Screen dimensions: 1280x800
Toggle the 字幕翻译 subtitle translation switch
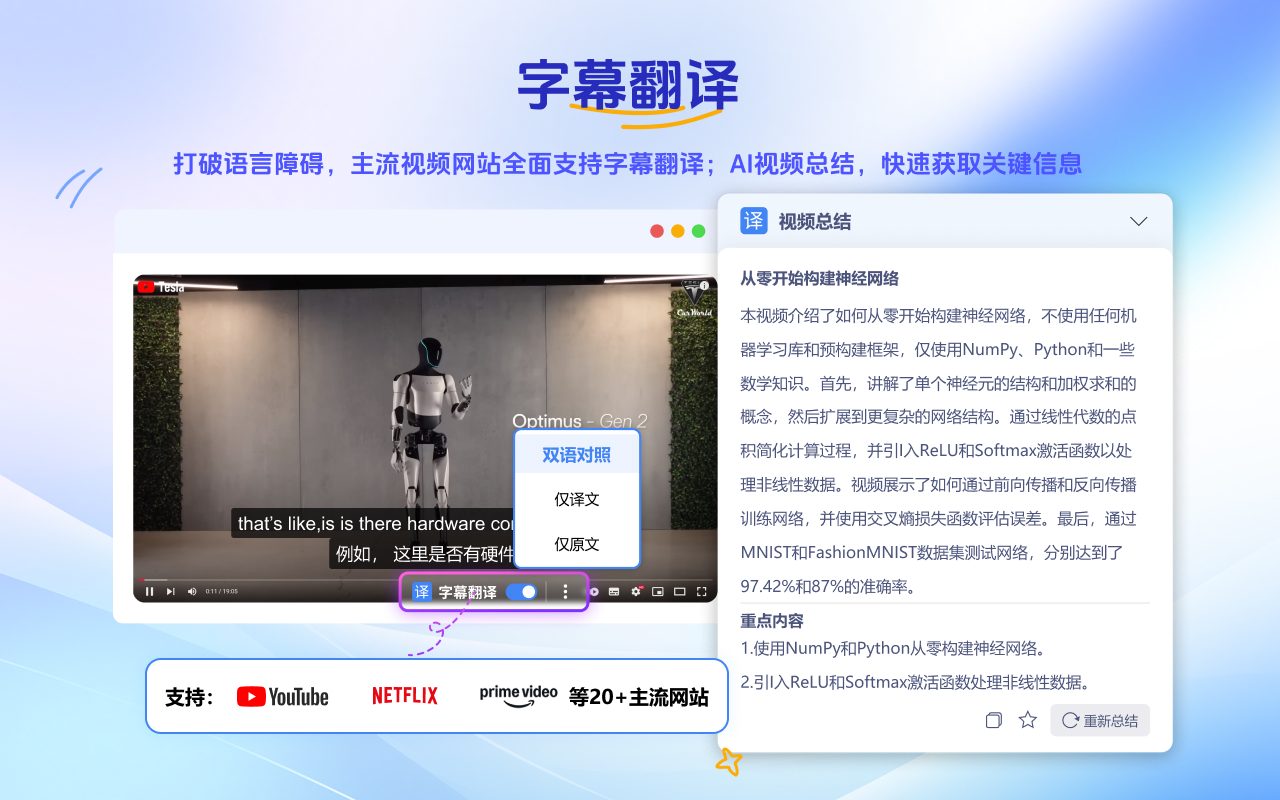pyautogui.click(x=522, y=591)
